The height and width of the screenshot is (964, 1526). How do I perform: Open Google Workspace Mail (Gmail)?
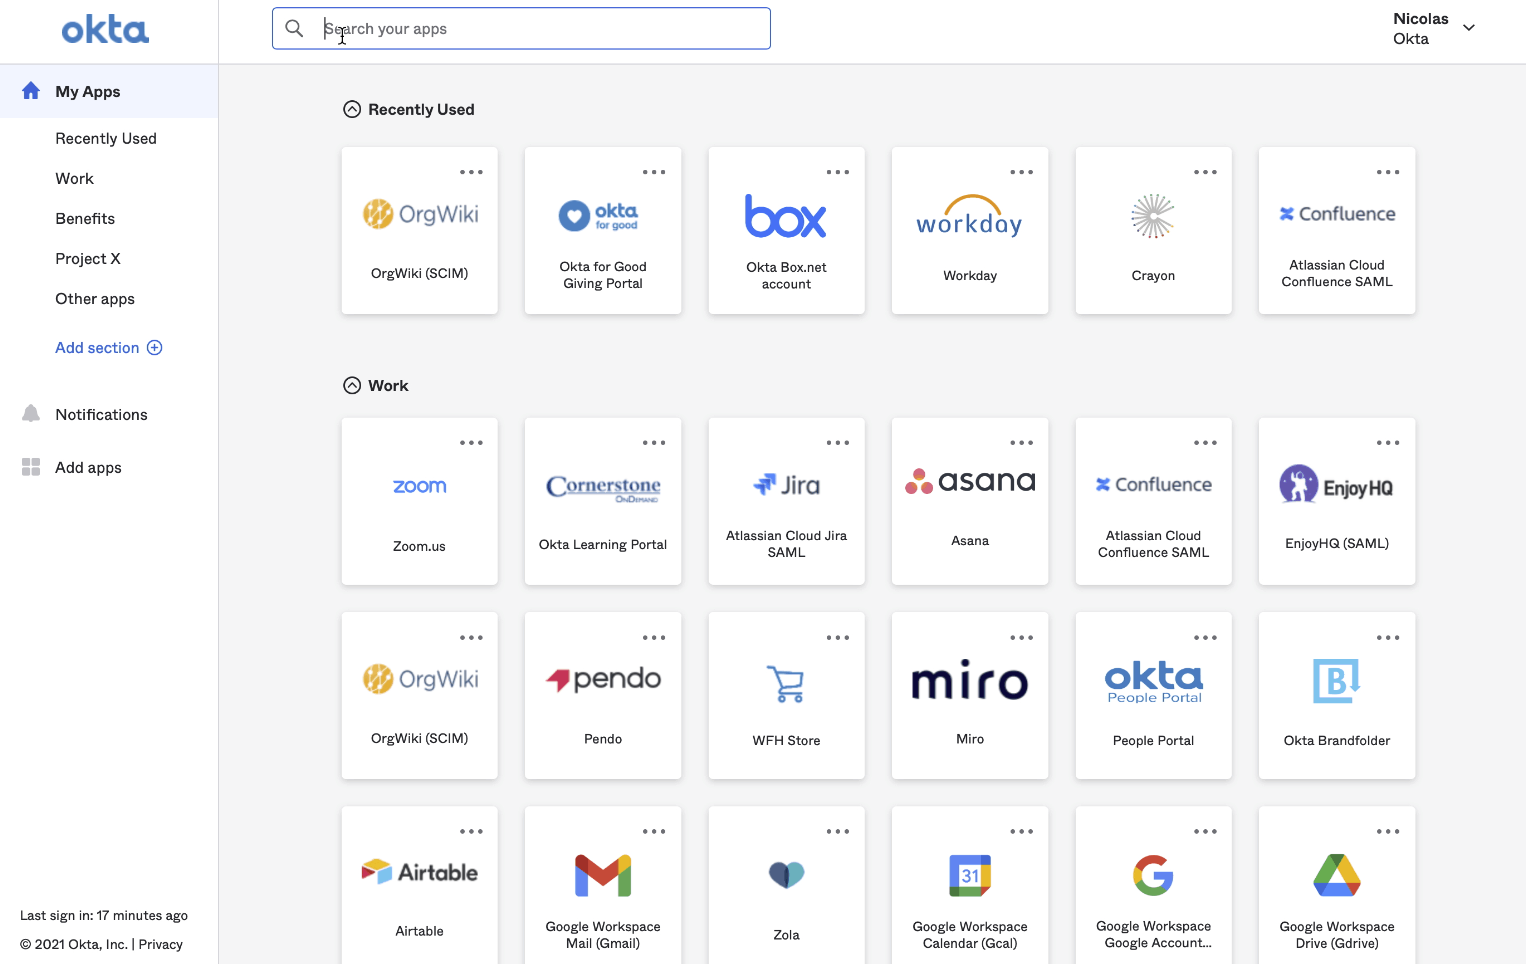point(603,885)
